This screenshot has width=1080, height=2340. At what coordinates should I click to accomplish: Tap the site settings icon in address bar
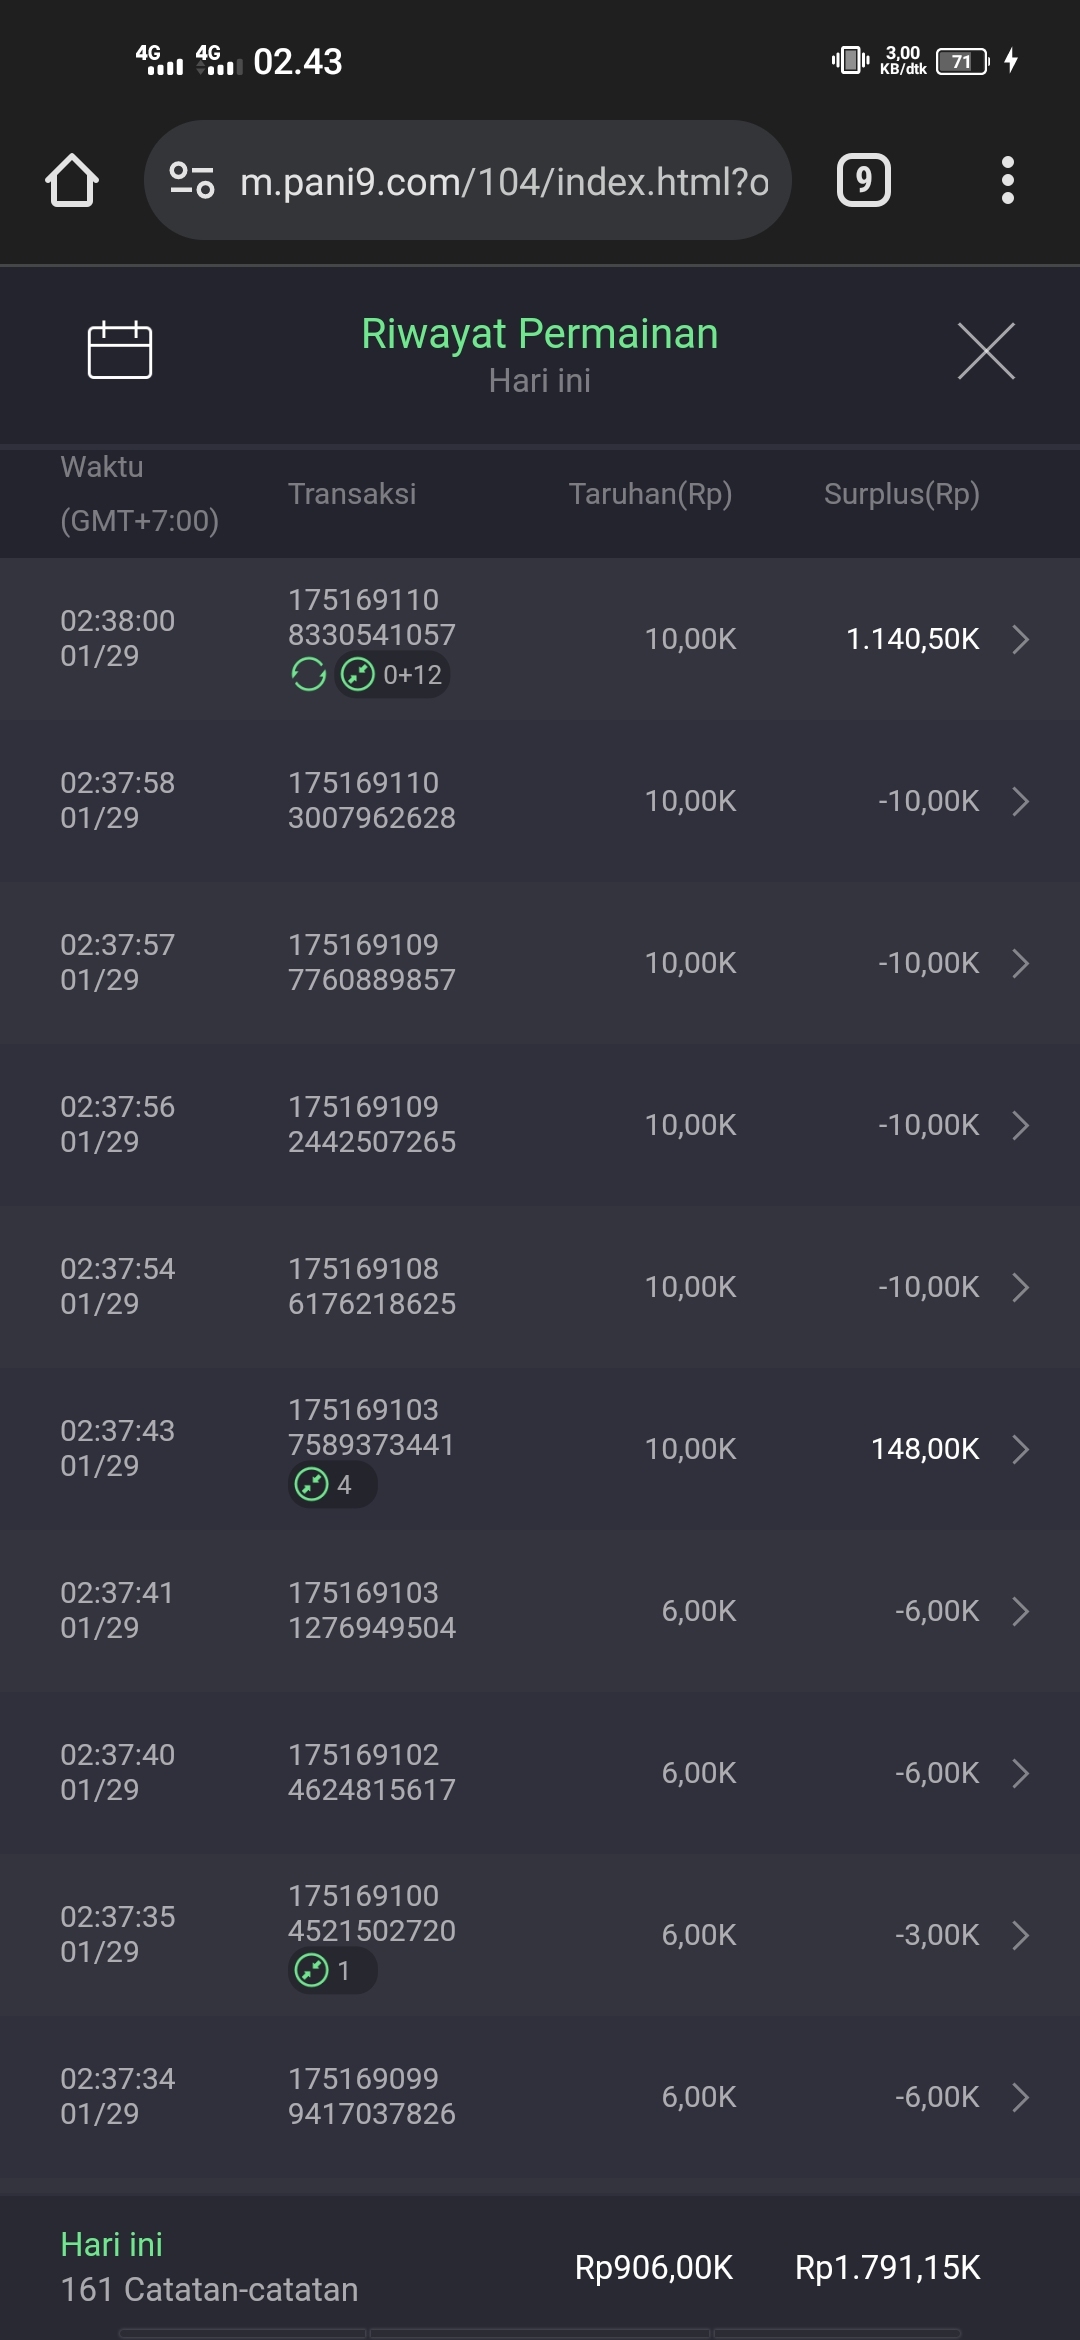pos(192,181)
